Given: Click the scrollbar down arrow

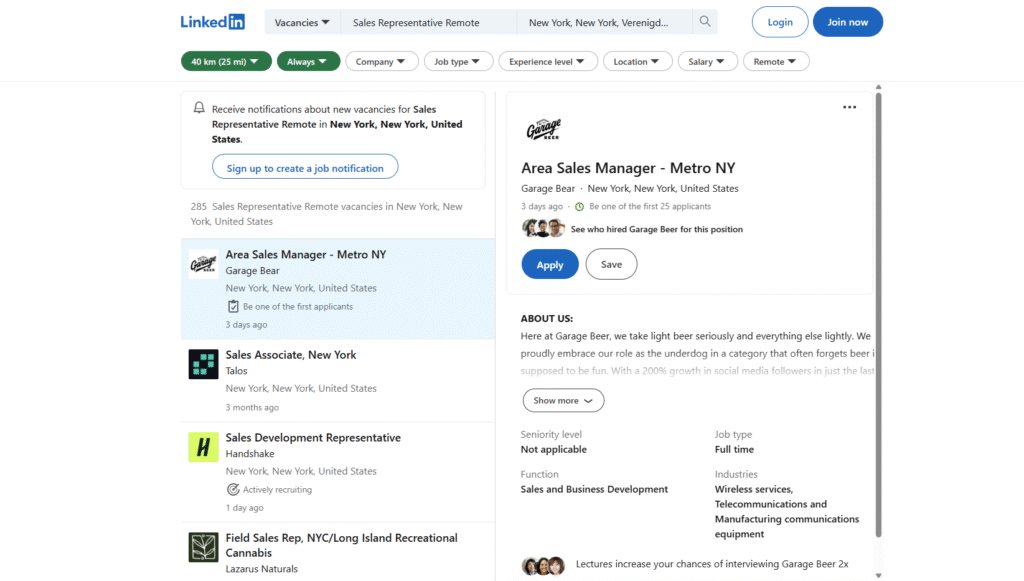Looking at the screenshot, I should tap(878, 575).
